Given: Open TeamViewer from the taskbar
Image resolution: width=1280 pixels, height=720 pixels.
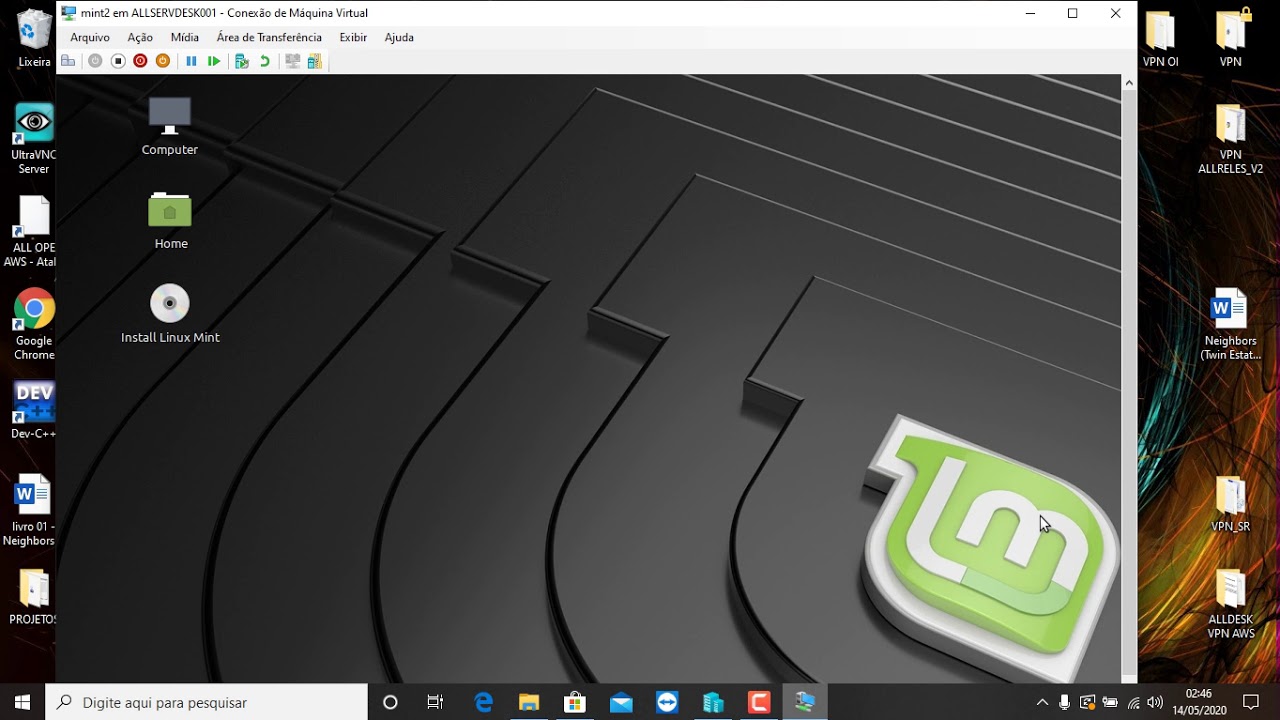Looking at the screenshot, I should pyautogui.click(x=667, y=702).
